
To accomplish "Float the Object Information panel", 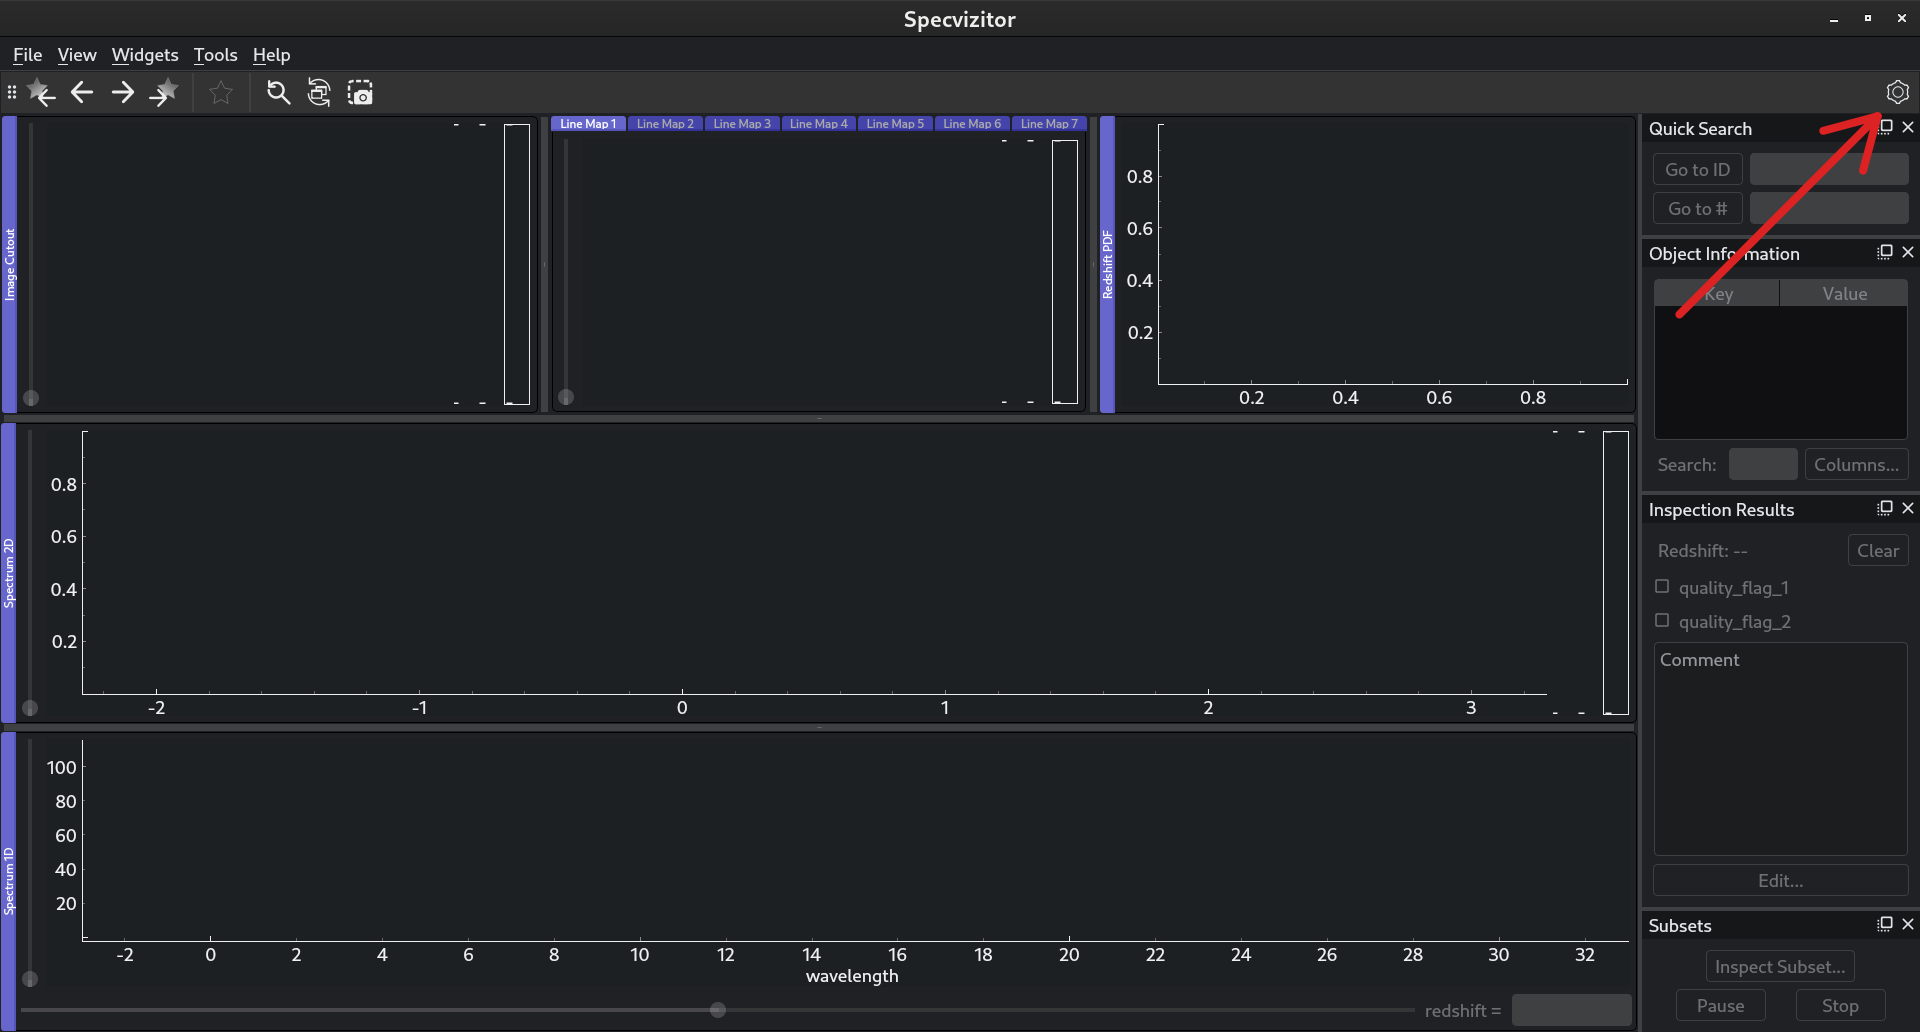I will 1886,252.
